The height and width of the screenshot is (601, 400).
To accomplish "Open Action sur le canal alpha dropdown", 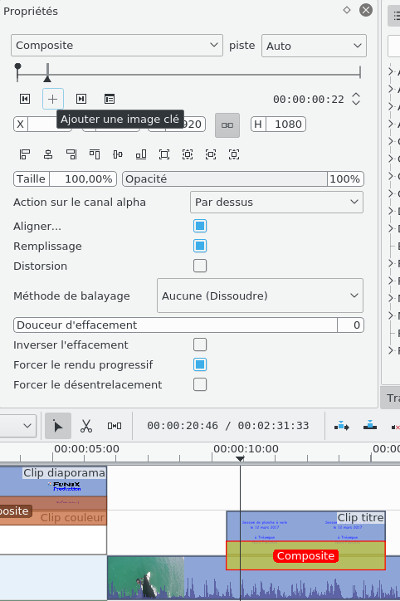I will pos(277,202).
